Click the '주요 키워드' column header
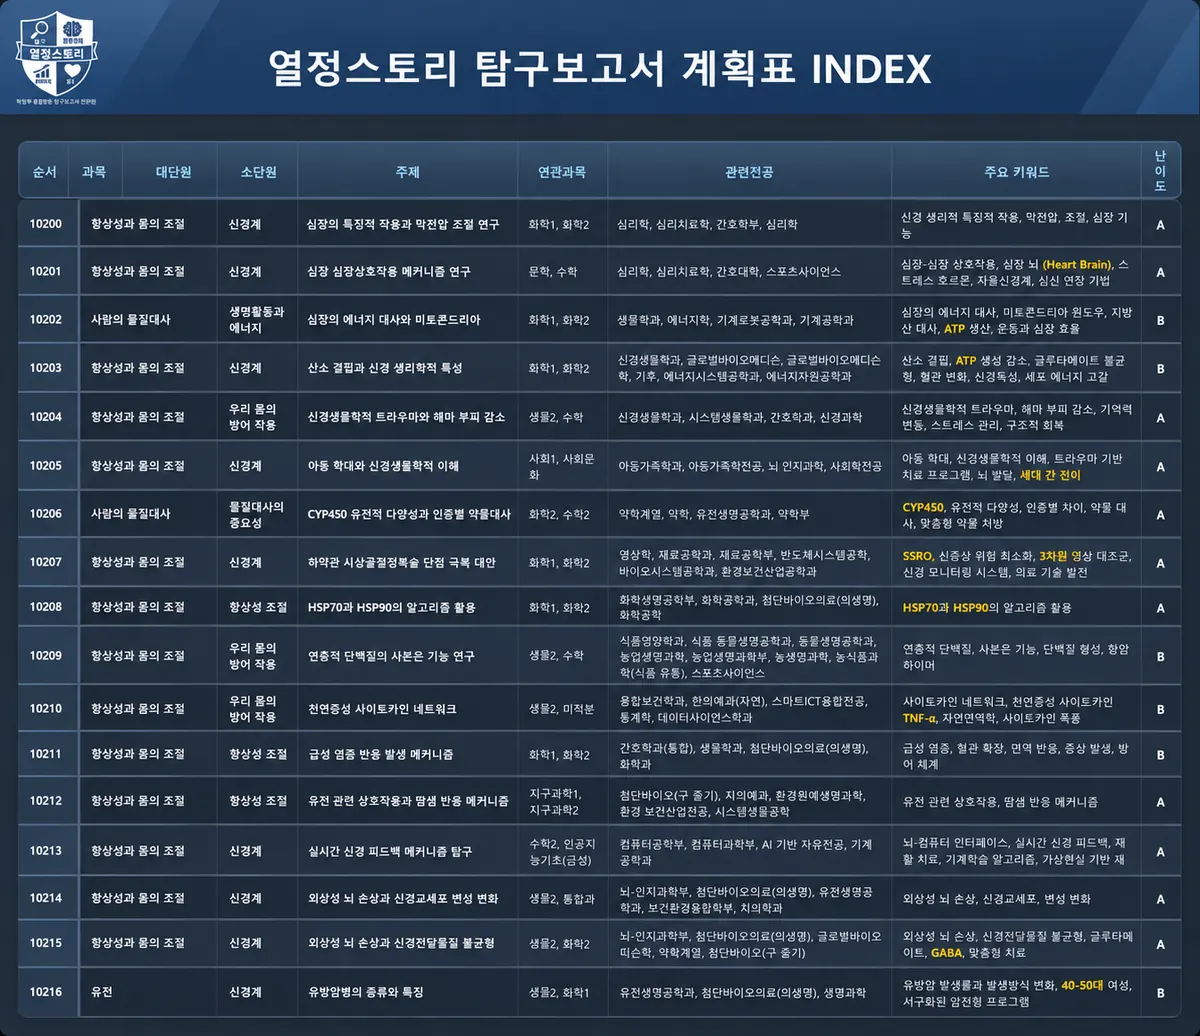 1016,172
